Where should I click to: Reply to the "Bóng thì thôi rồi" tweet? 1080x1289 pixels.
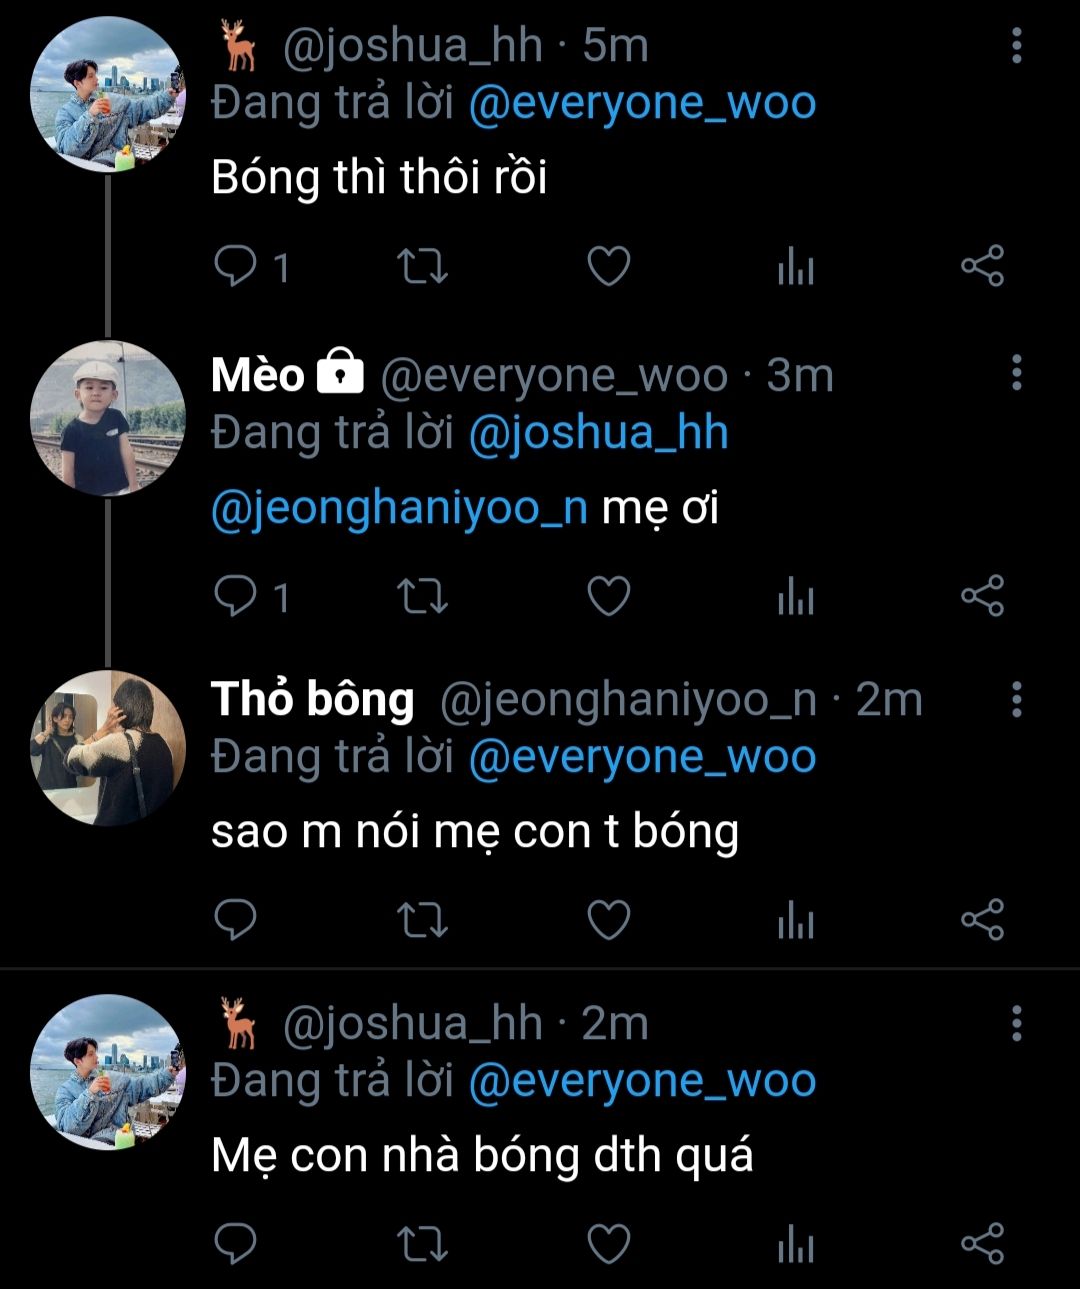pyautogui.click(x=237, y=267)
